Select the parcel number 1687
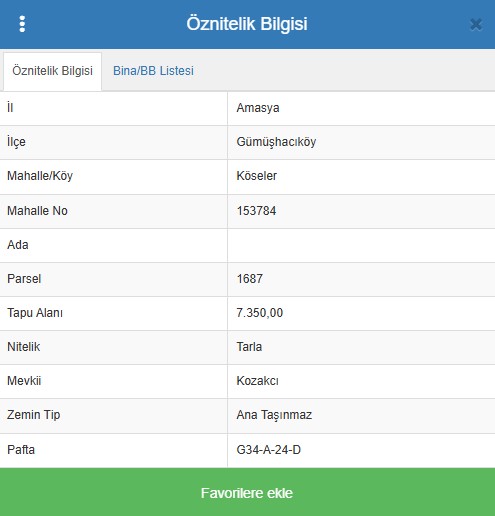The width and height of the screenshot is (495, 516). point(250,279)
